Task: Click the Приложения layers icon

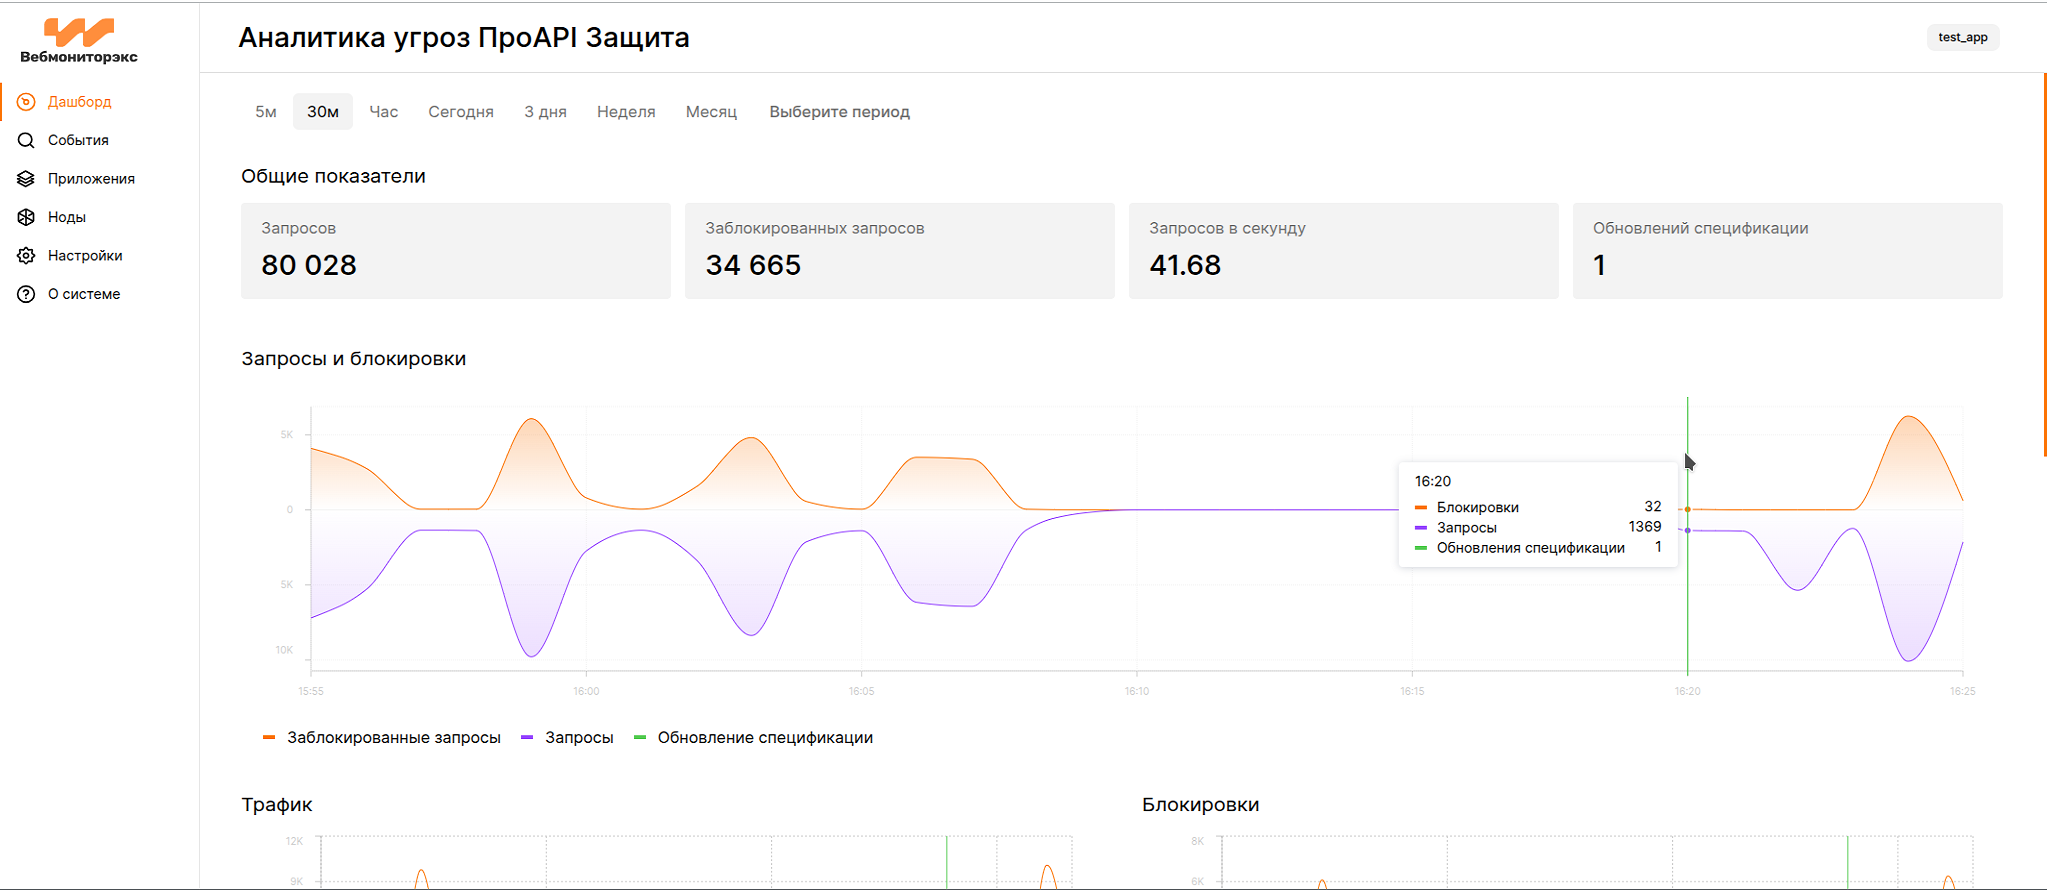Action: (x=26, y=179)
